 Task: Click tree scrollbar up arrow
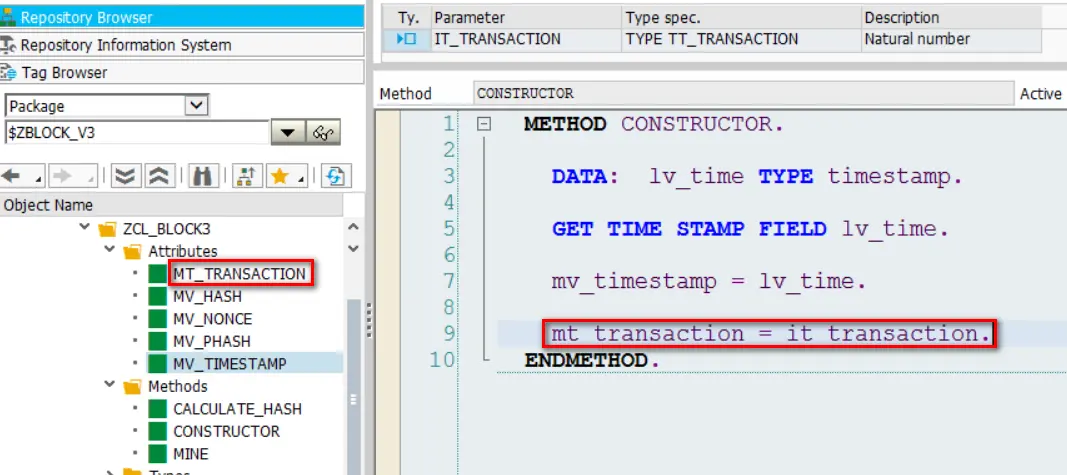(353, 227)
